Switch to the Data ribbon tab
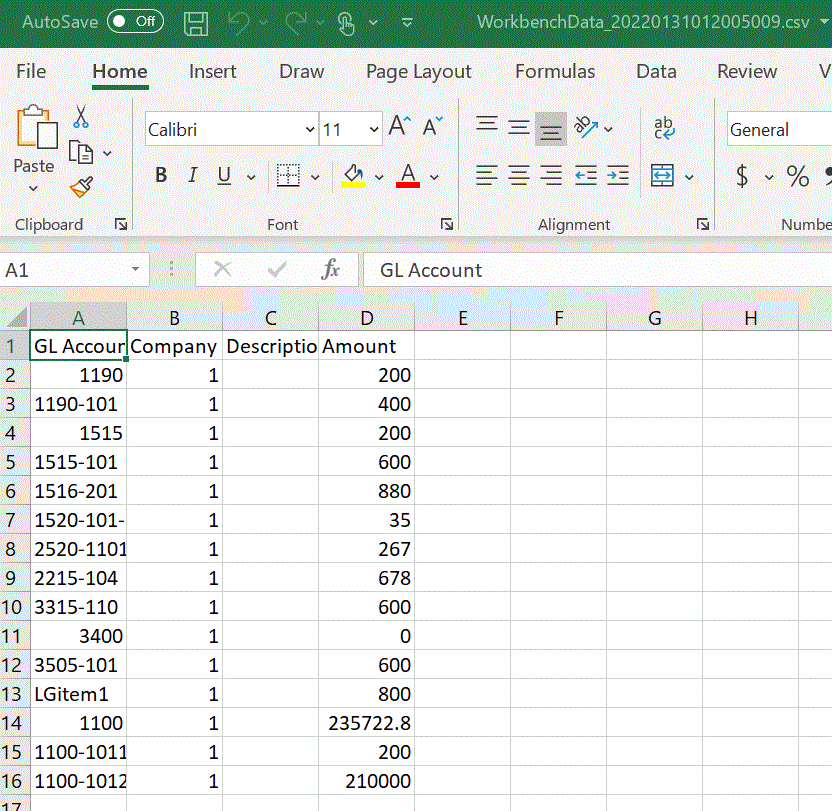 [x=656, y=71]
